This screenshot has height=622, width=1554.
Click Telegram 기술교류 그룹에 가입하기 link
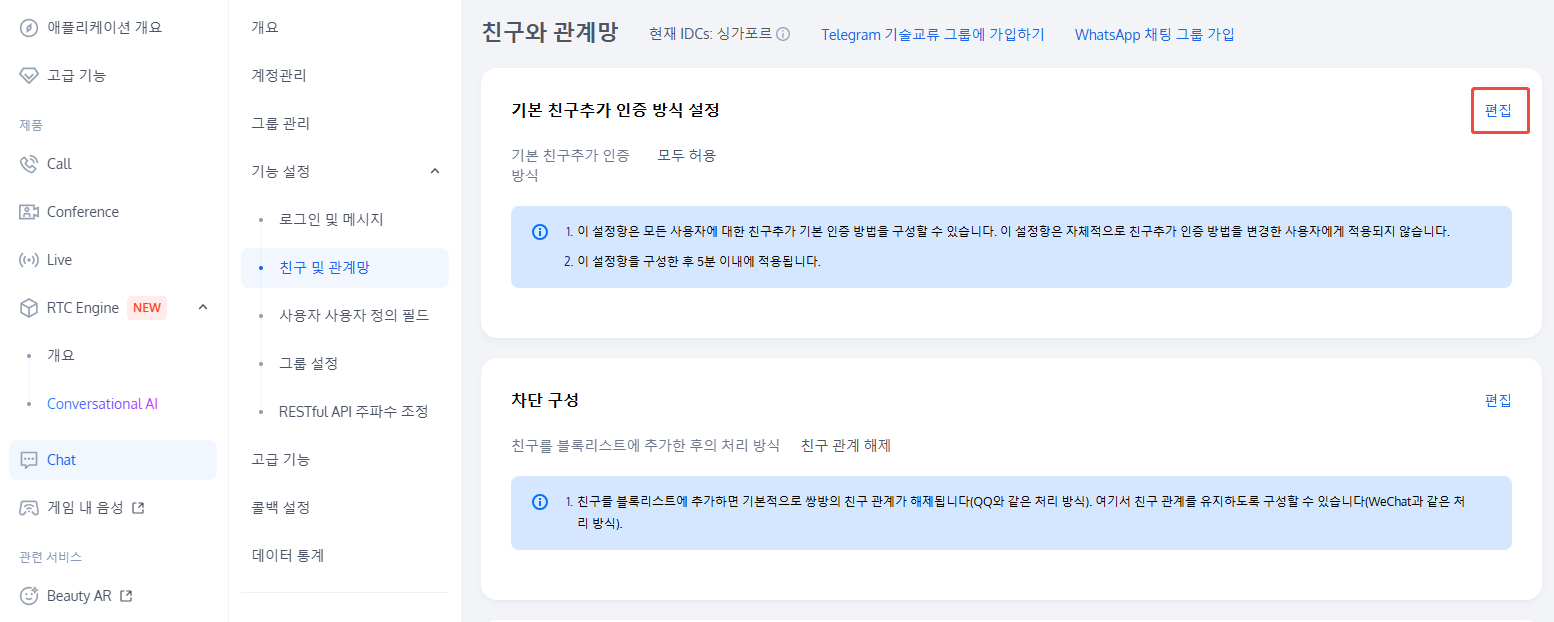pyautogui.click(x=932, y=34)
